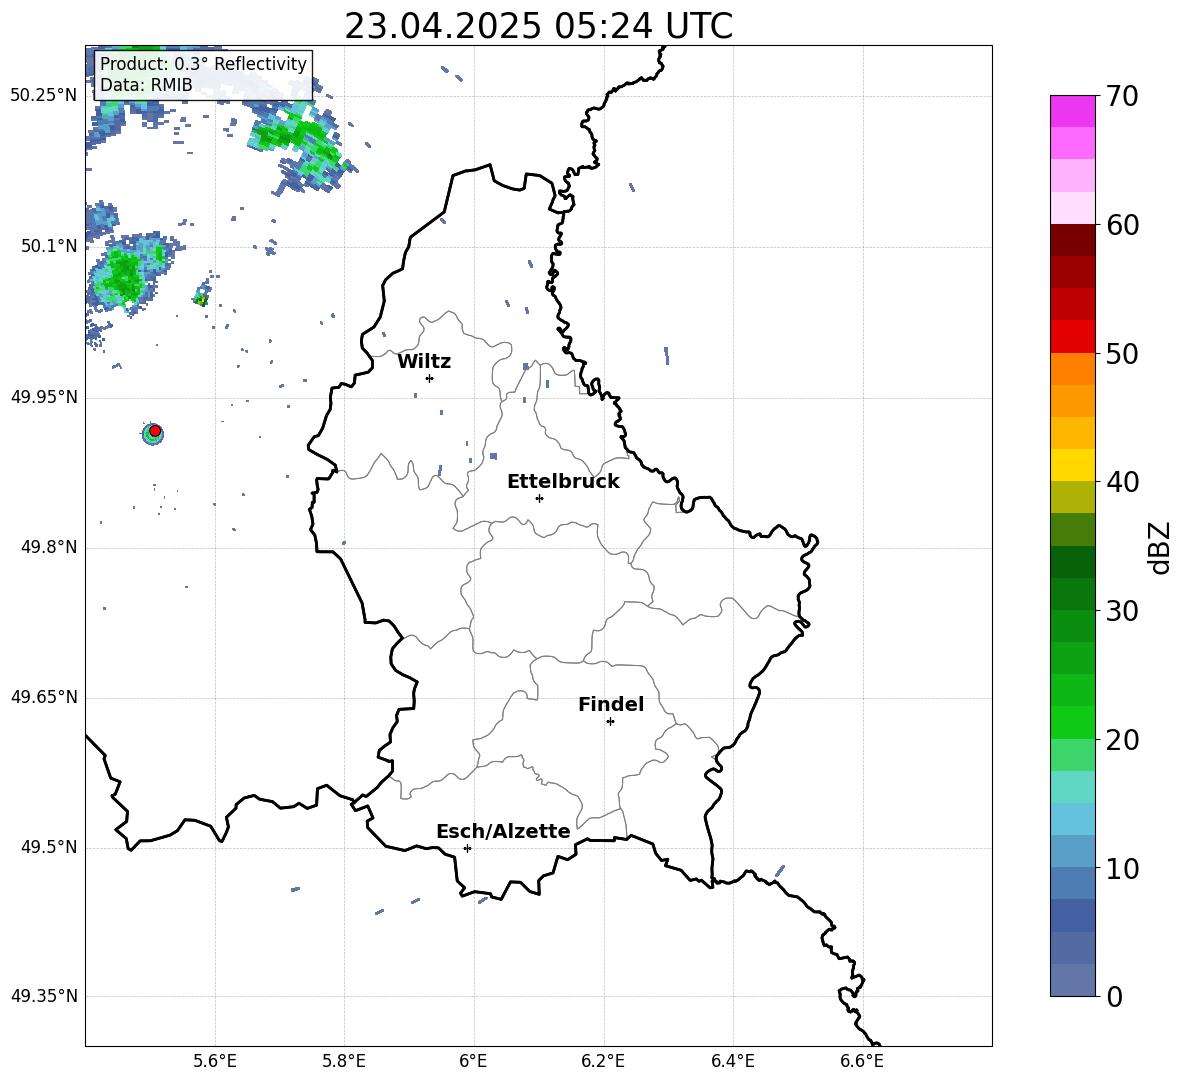The image size is (1184, 1081).
Task: Click the Wiltz station cross marker
Action: point(429,378)
